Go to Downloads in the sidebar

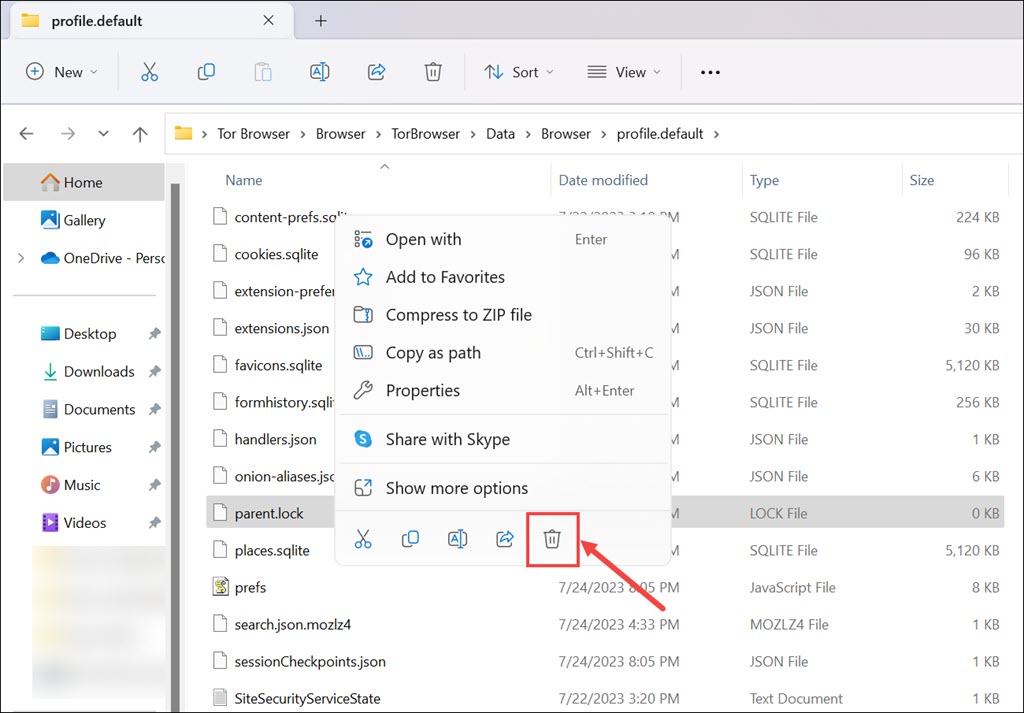[x=98, y=372]
